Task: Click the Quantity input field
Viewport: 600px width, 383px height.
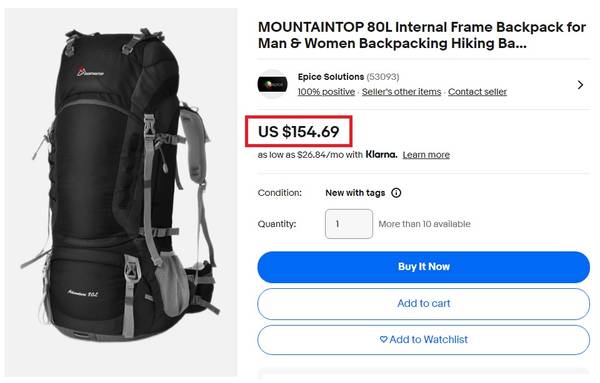Action: pyautogui.click(x=349, y=224)
